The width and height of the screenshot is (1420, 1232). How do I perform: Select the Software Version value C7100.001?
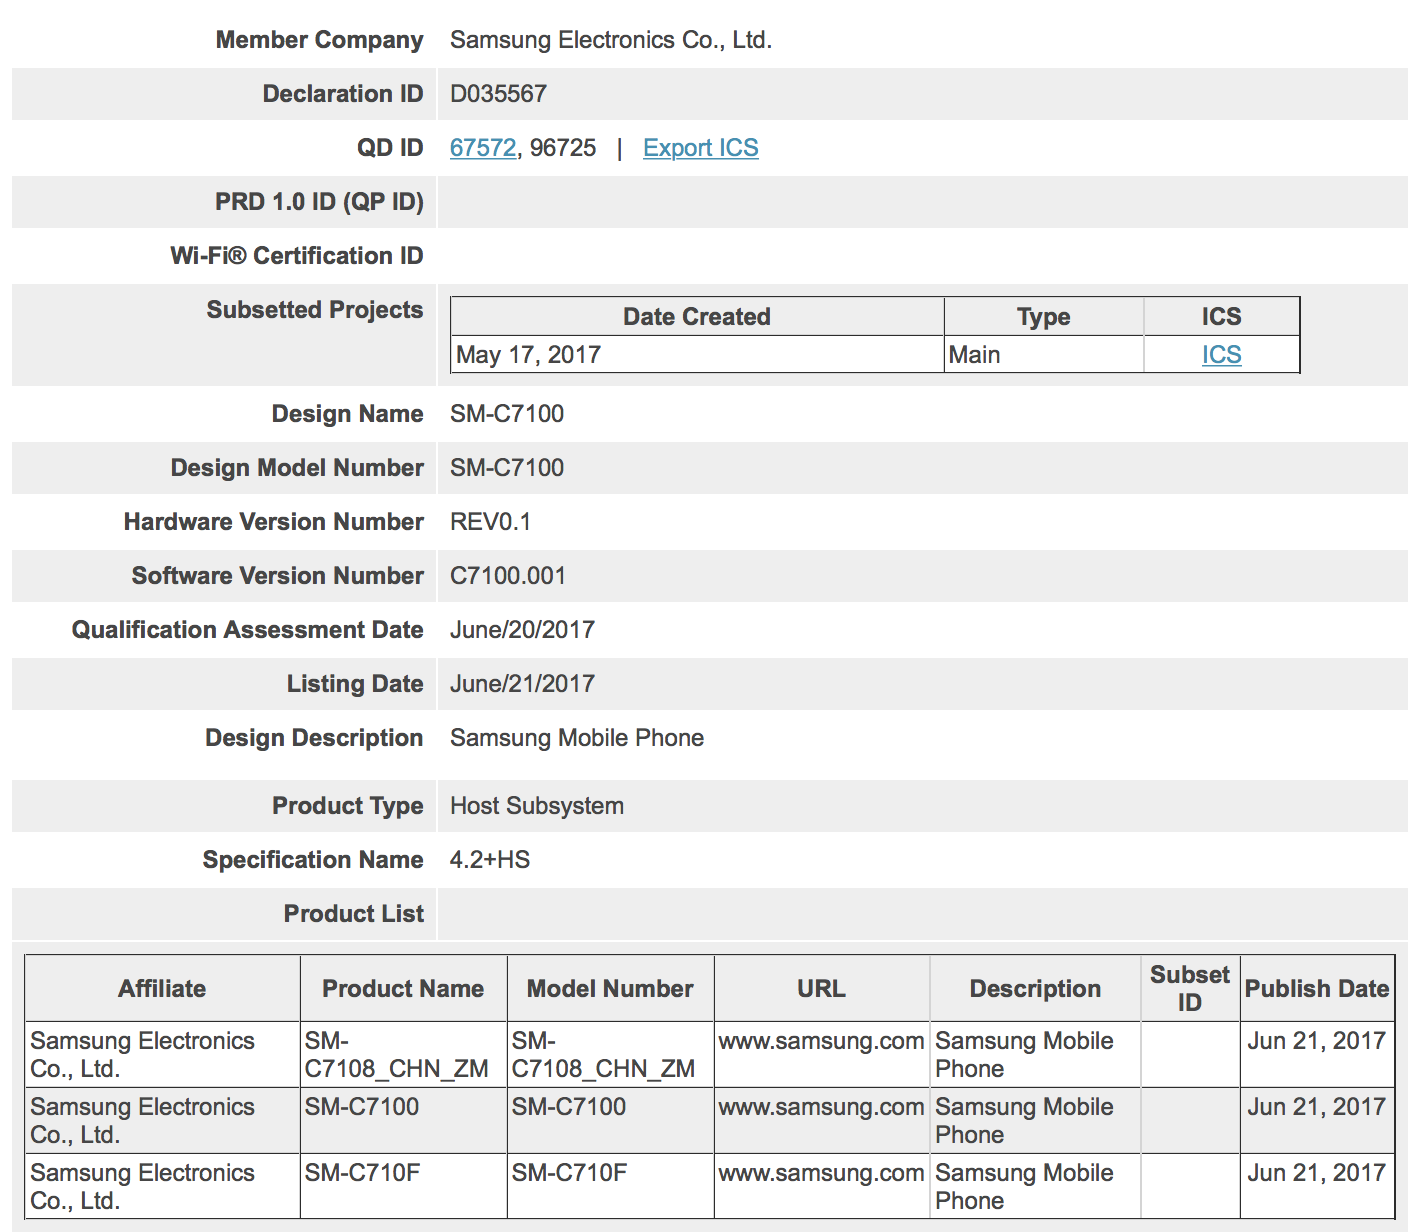[507, 576]
